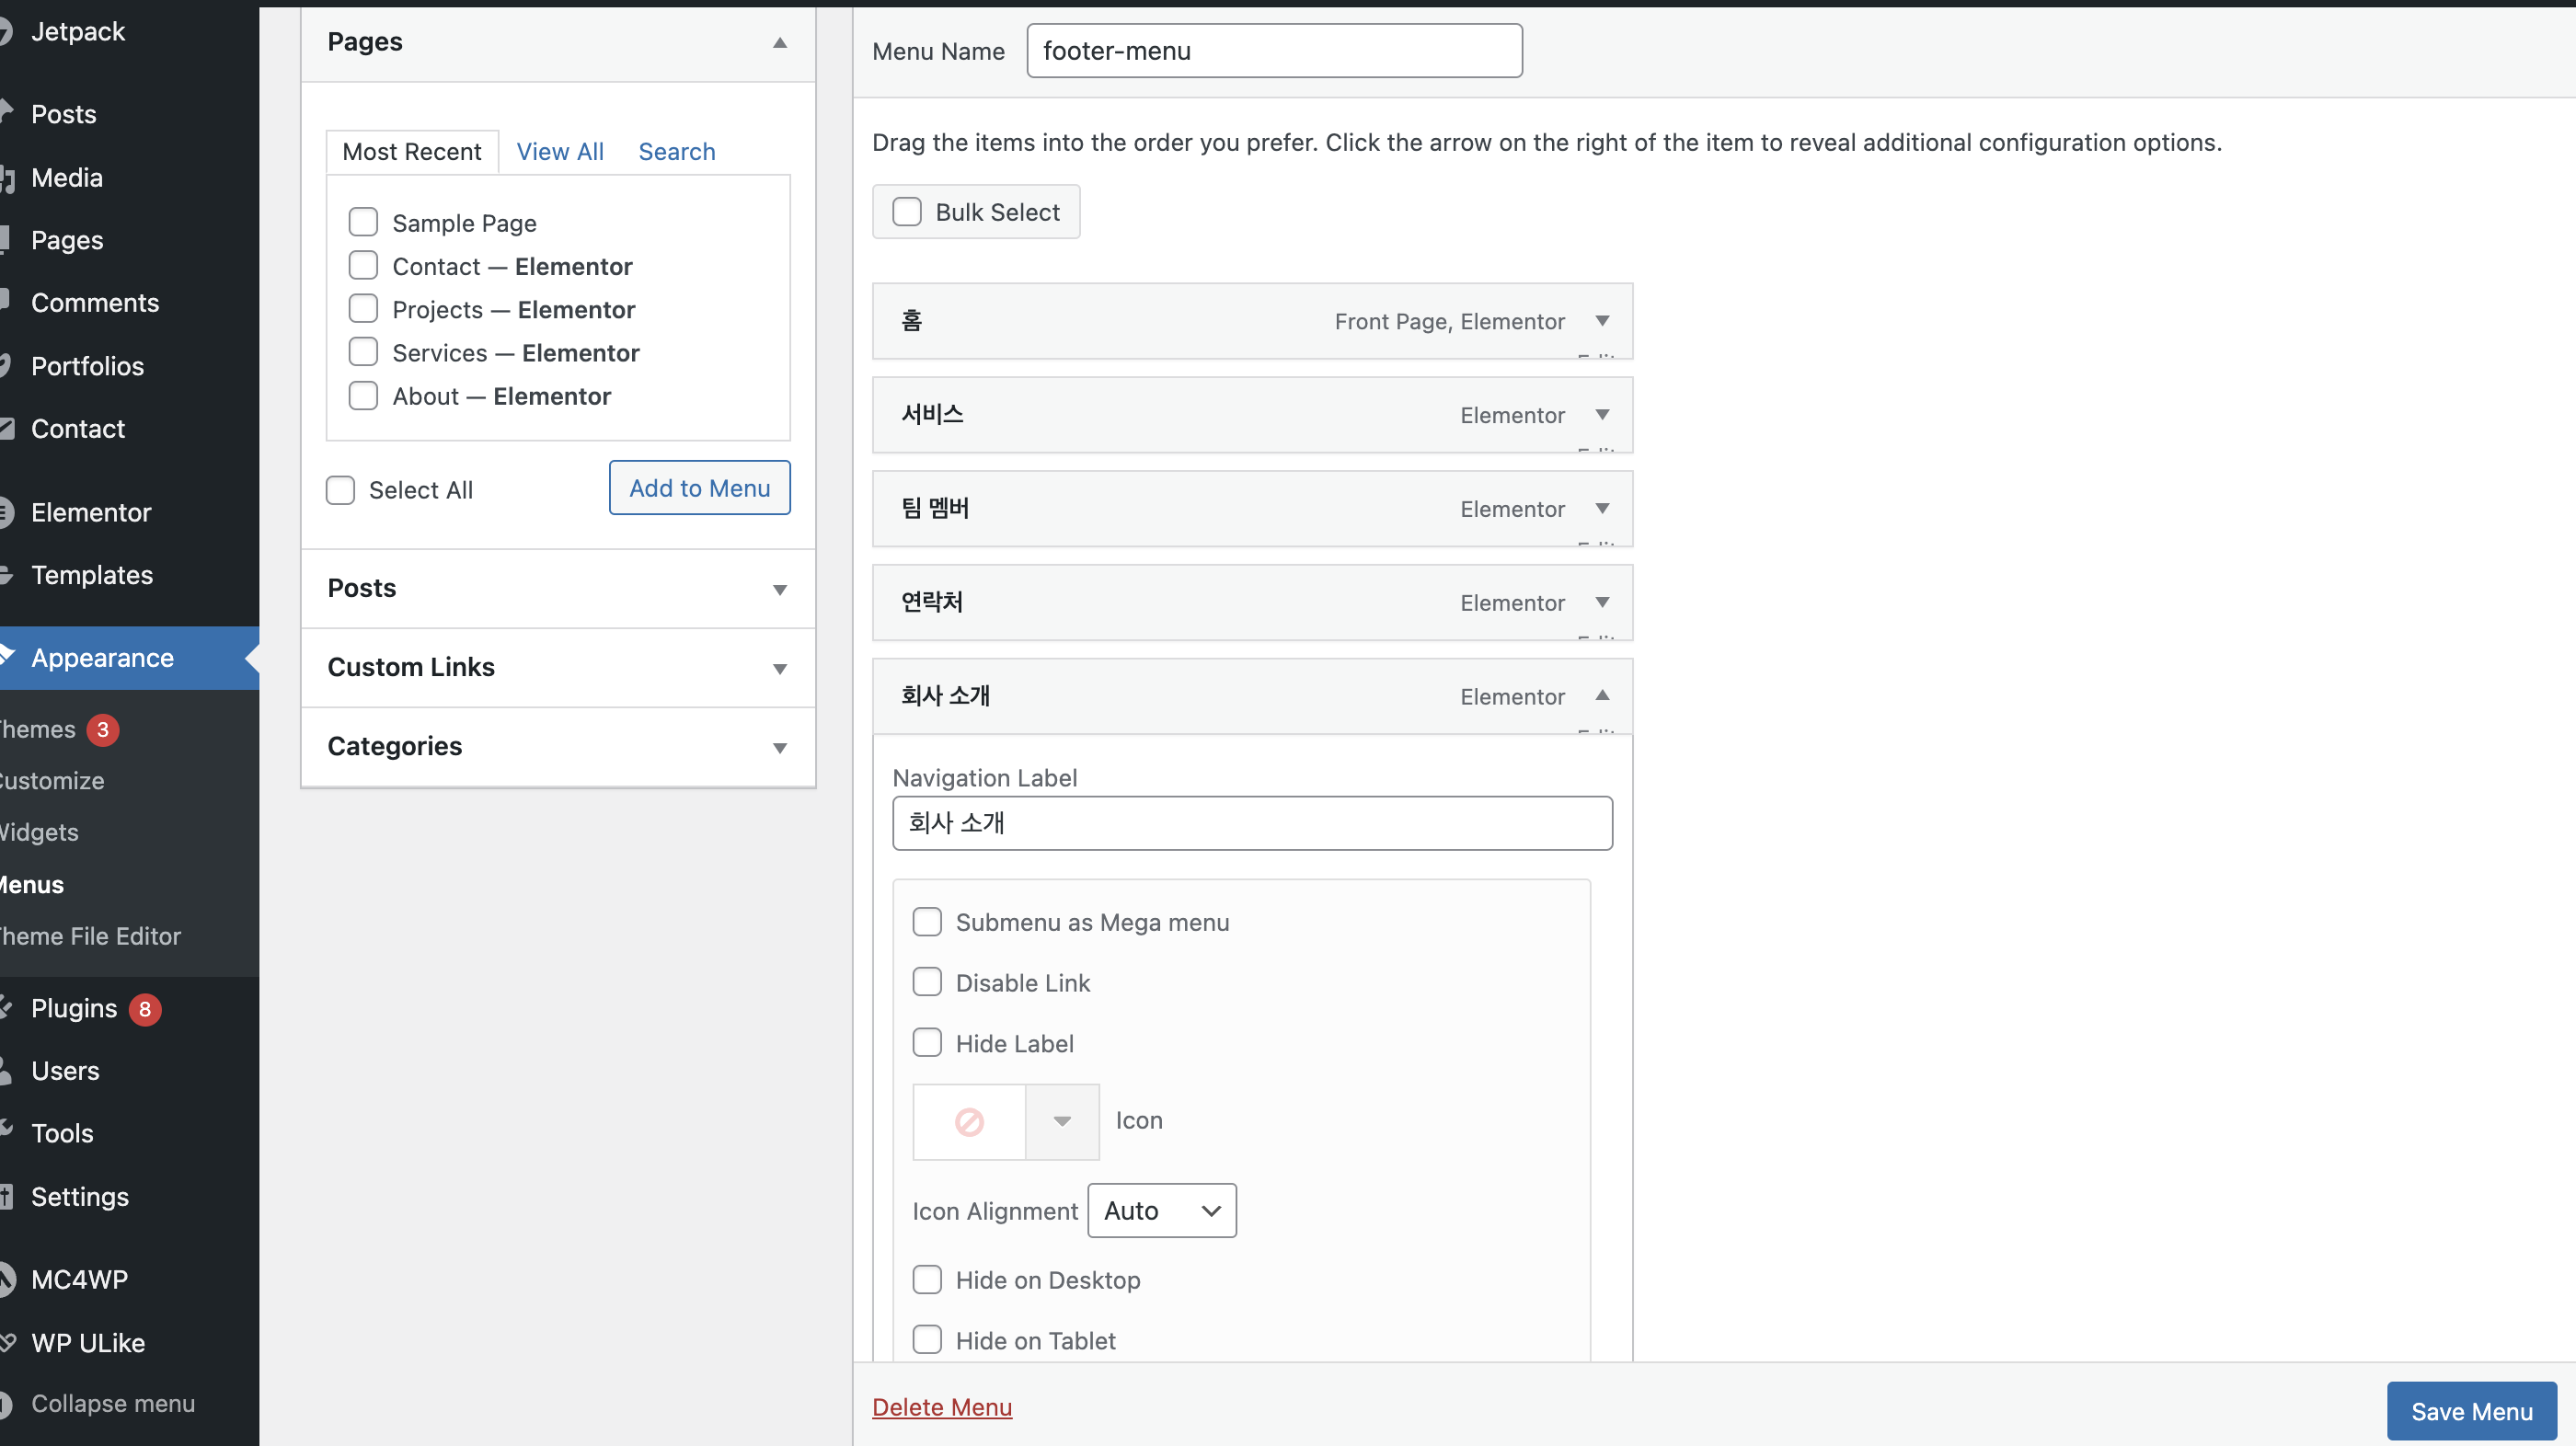Image resolution: width=2576 pixels, height=1446 pixels.
Task: Expand the 팀 멤버 menu item settings
Action: pos(1602,509)
